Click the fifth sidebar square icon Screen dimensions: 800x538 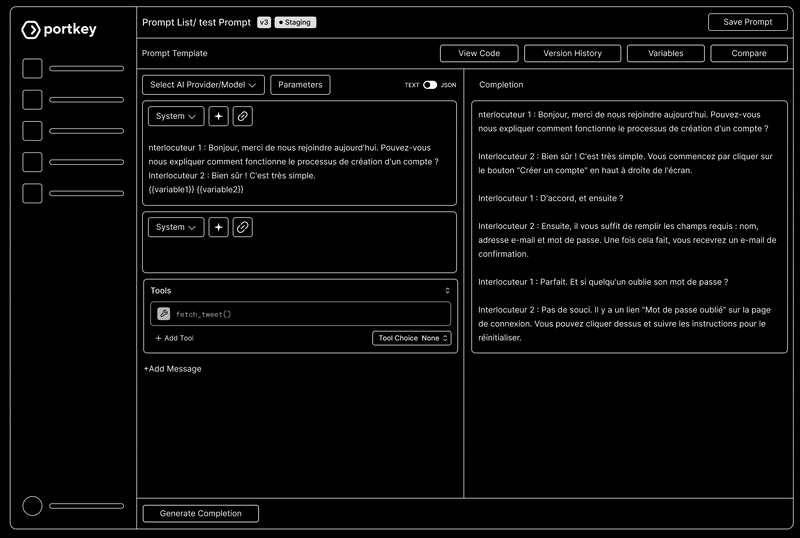(x=32, y=193)
